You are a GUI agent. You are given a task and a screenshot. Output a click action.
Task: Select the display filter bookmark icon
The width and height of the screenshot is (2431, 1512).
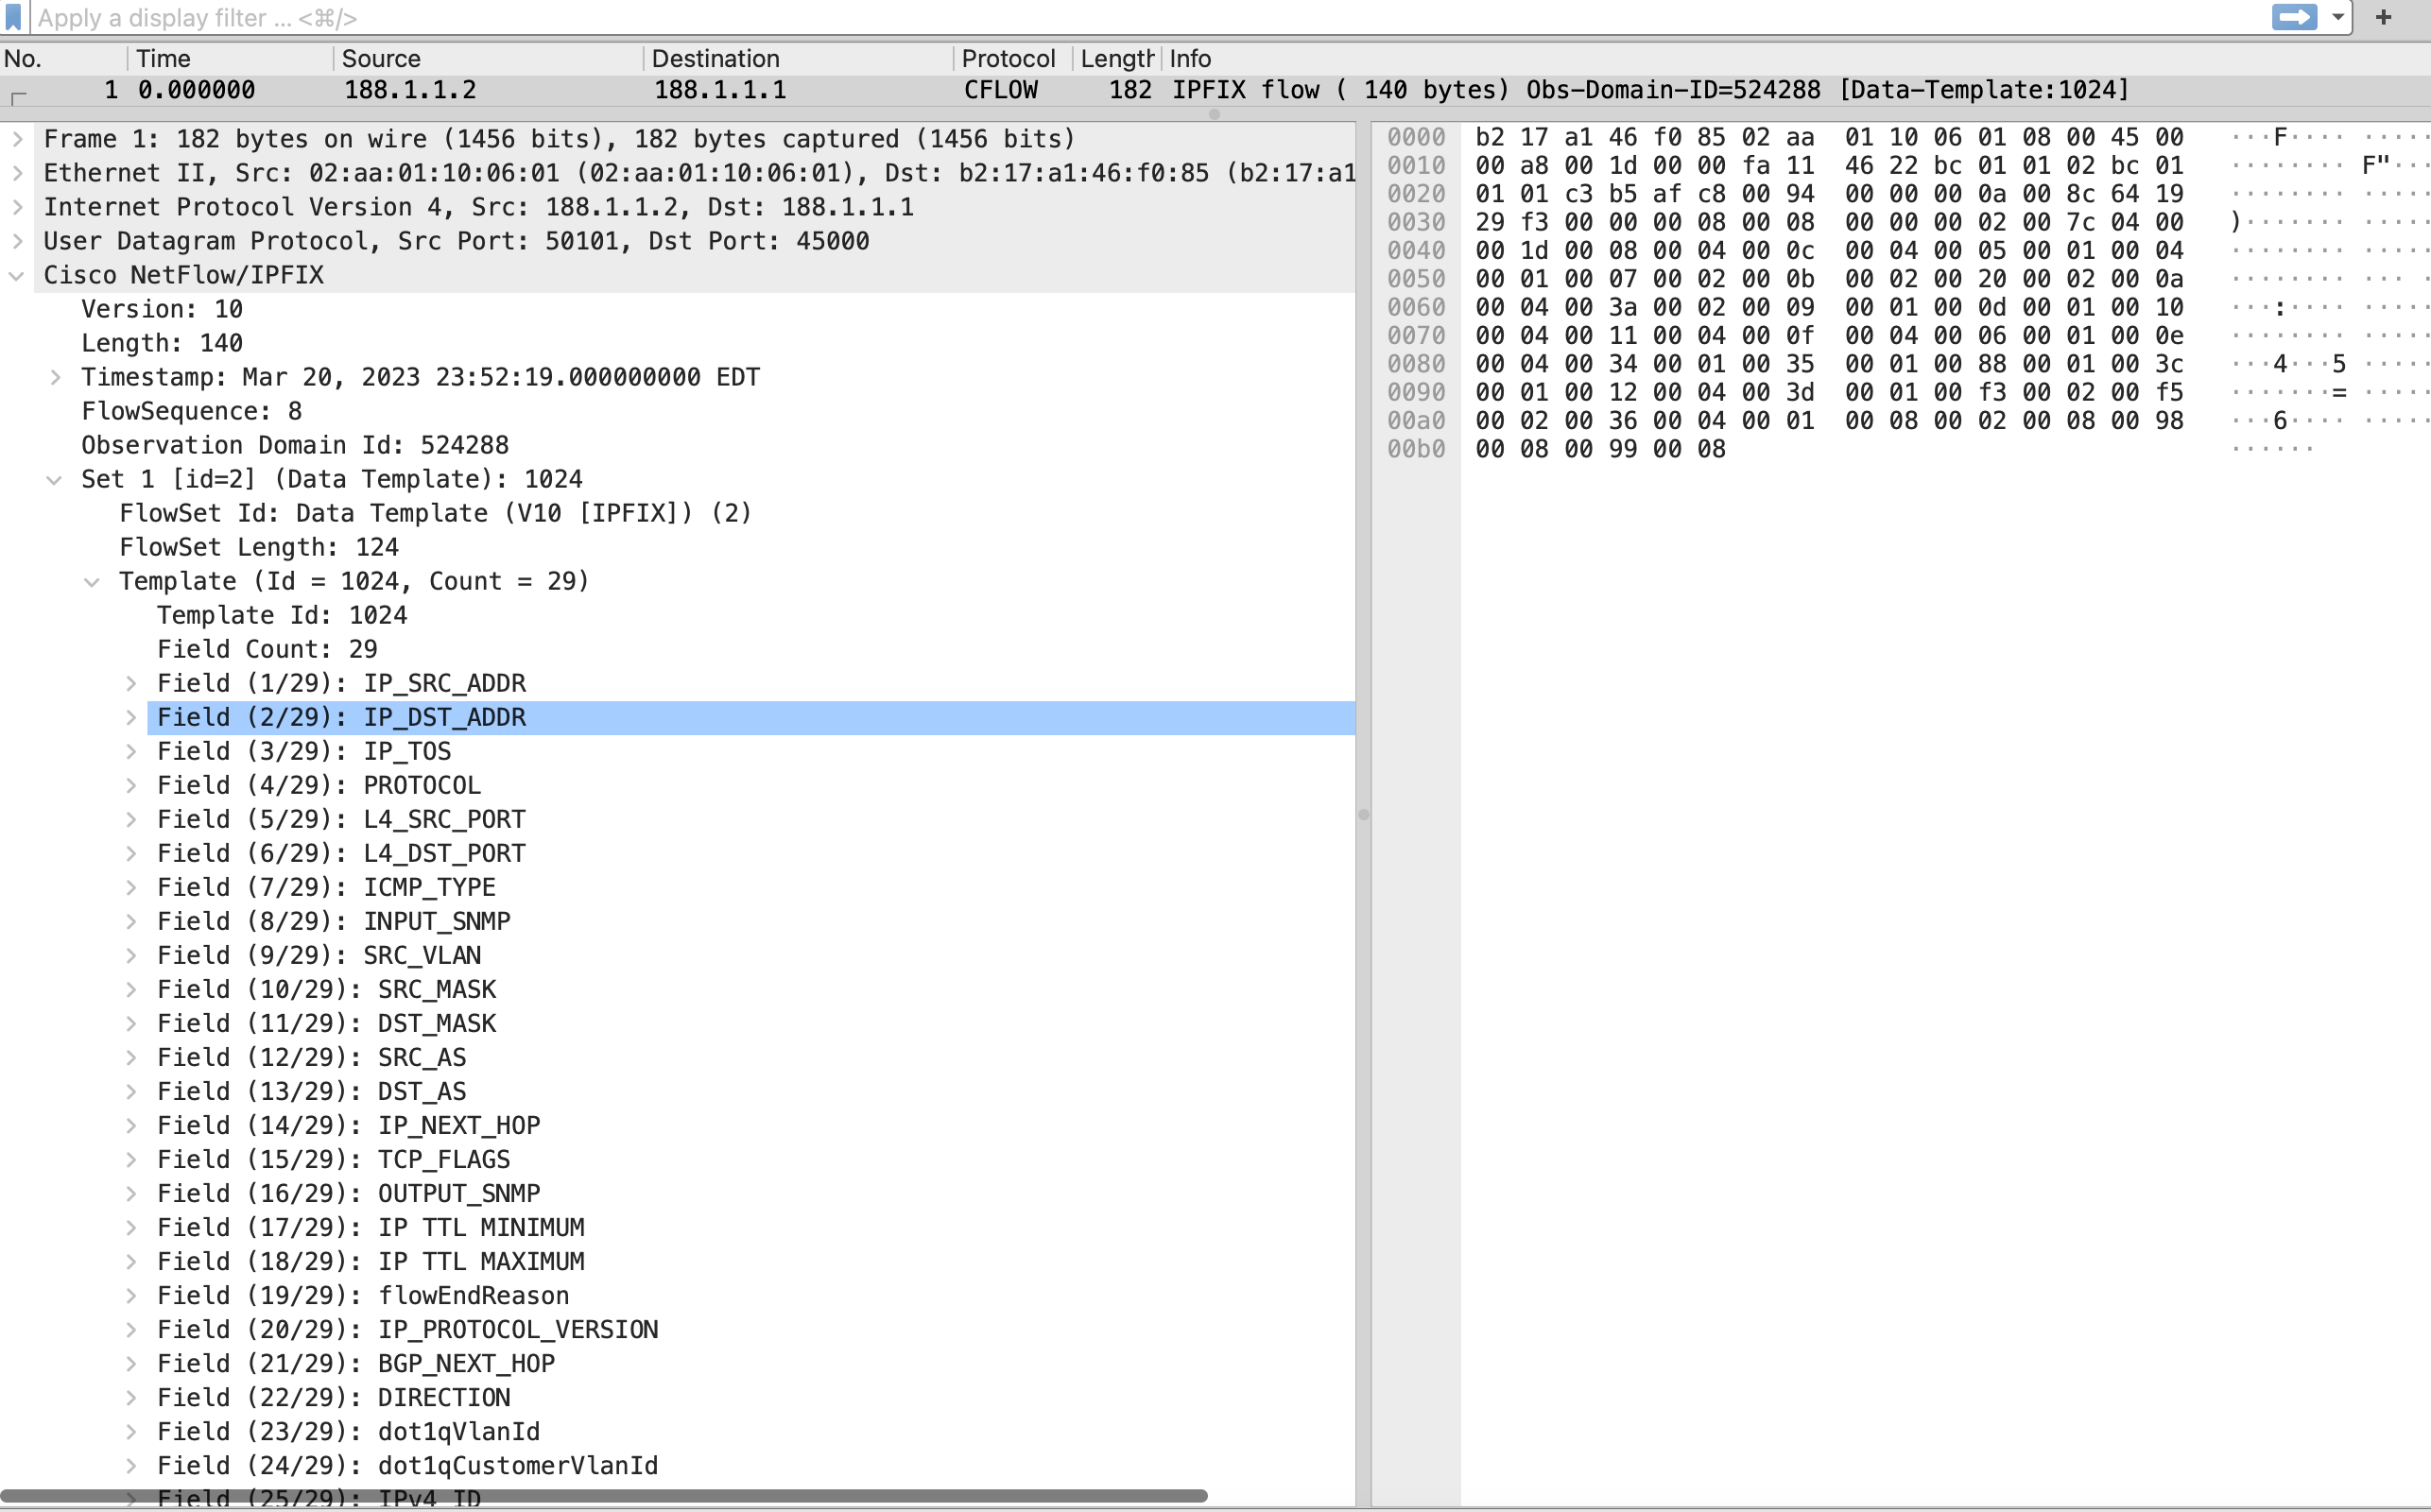pos(16,17)
